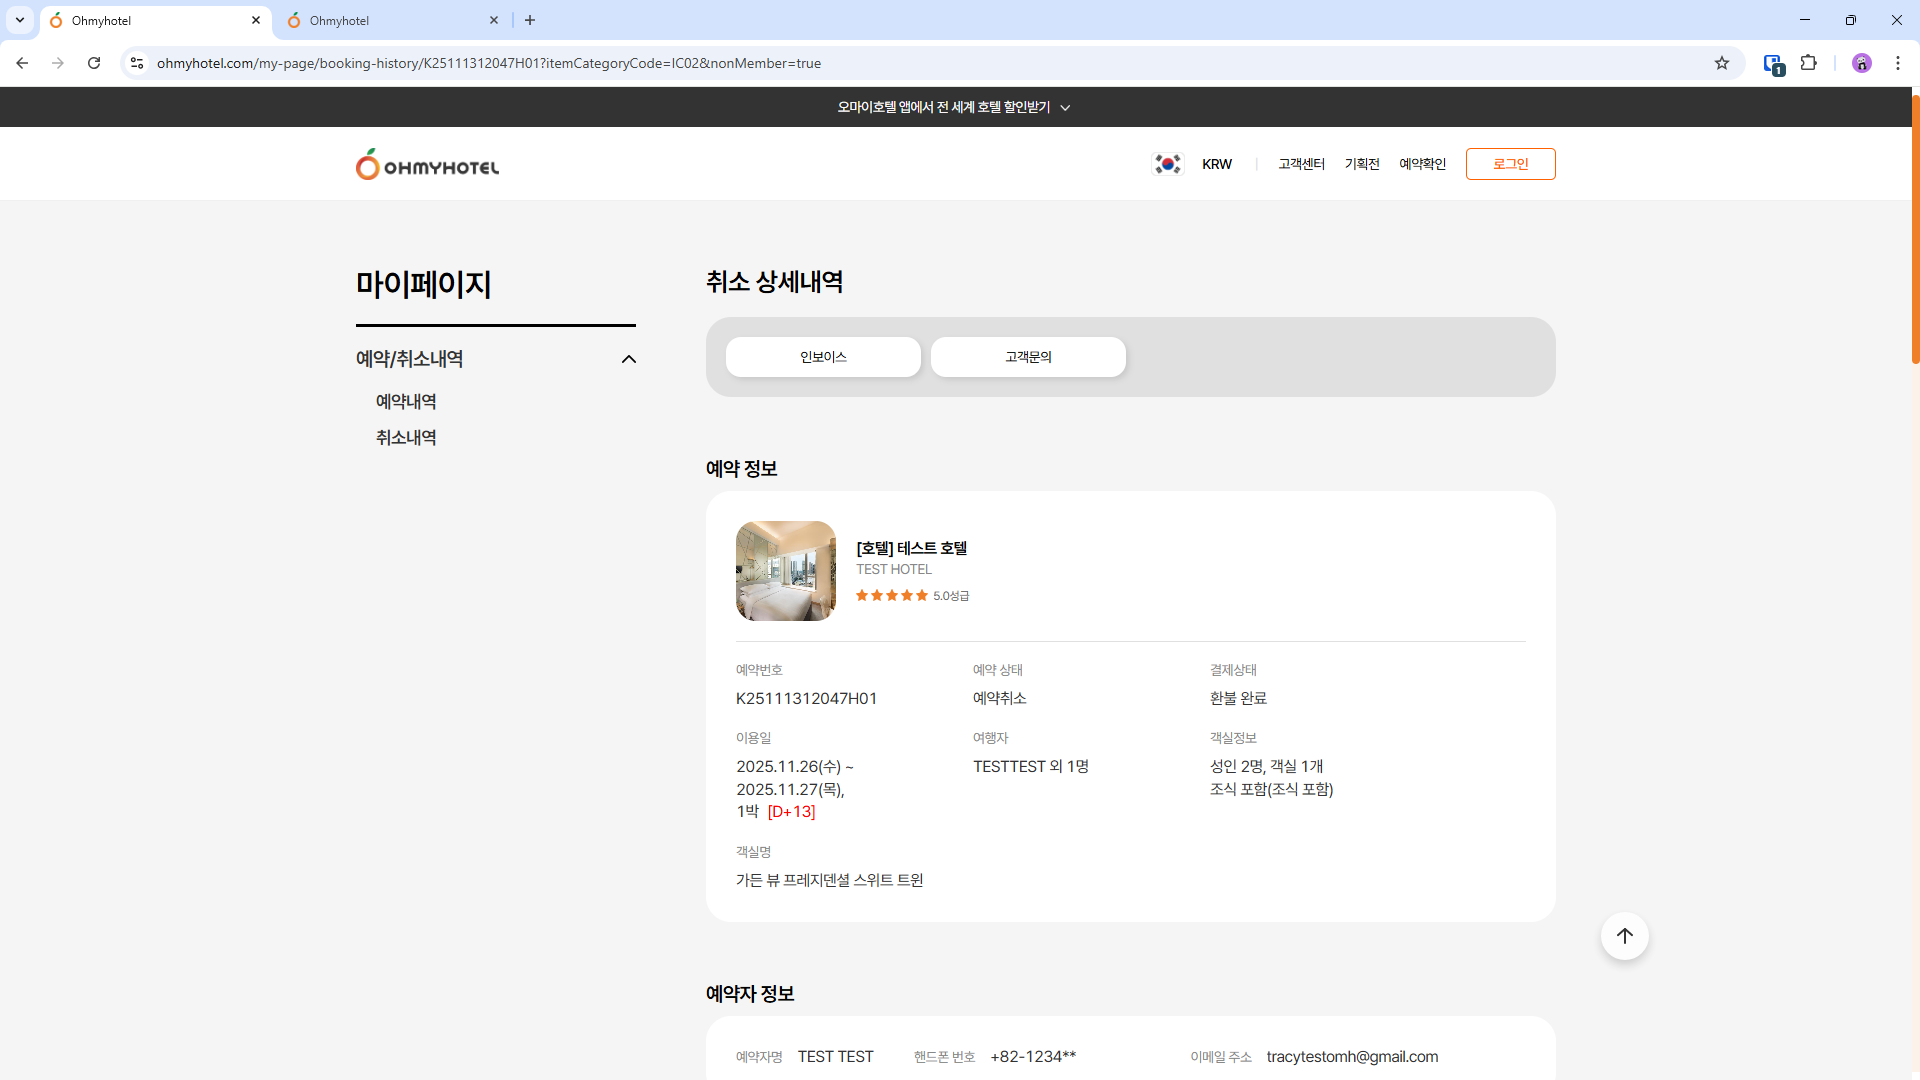Click the browser back arrow
Image resolution: width=1920 pixels, height=1080 pixels.
pos(22,63)
